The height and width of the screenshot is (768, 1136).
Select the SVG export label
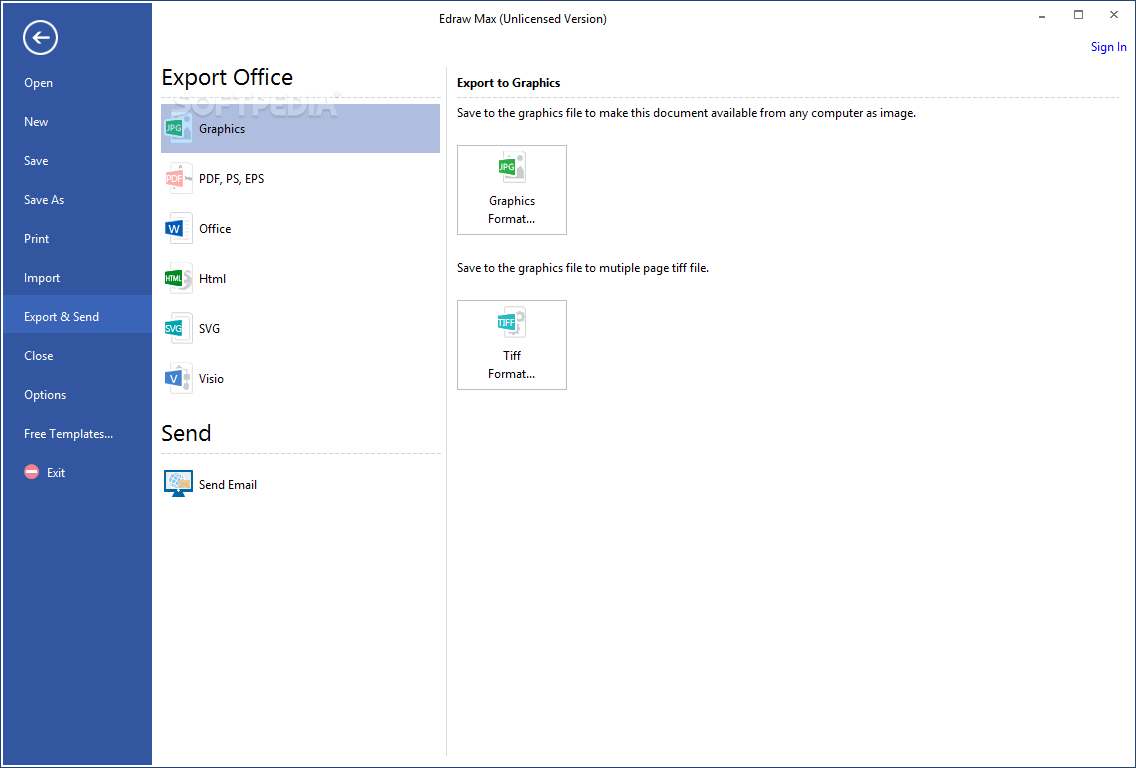point(209,329)
